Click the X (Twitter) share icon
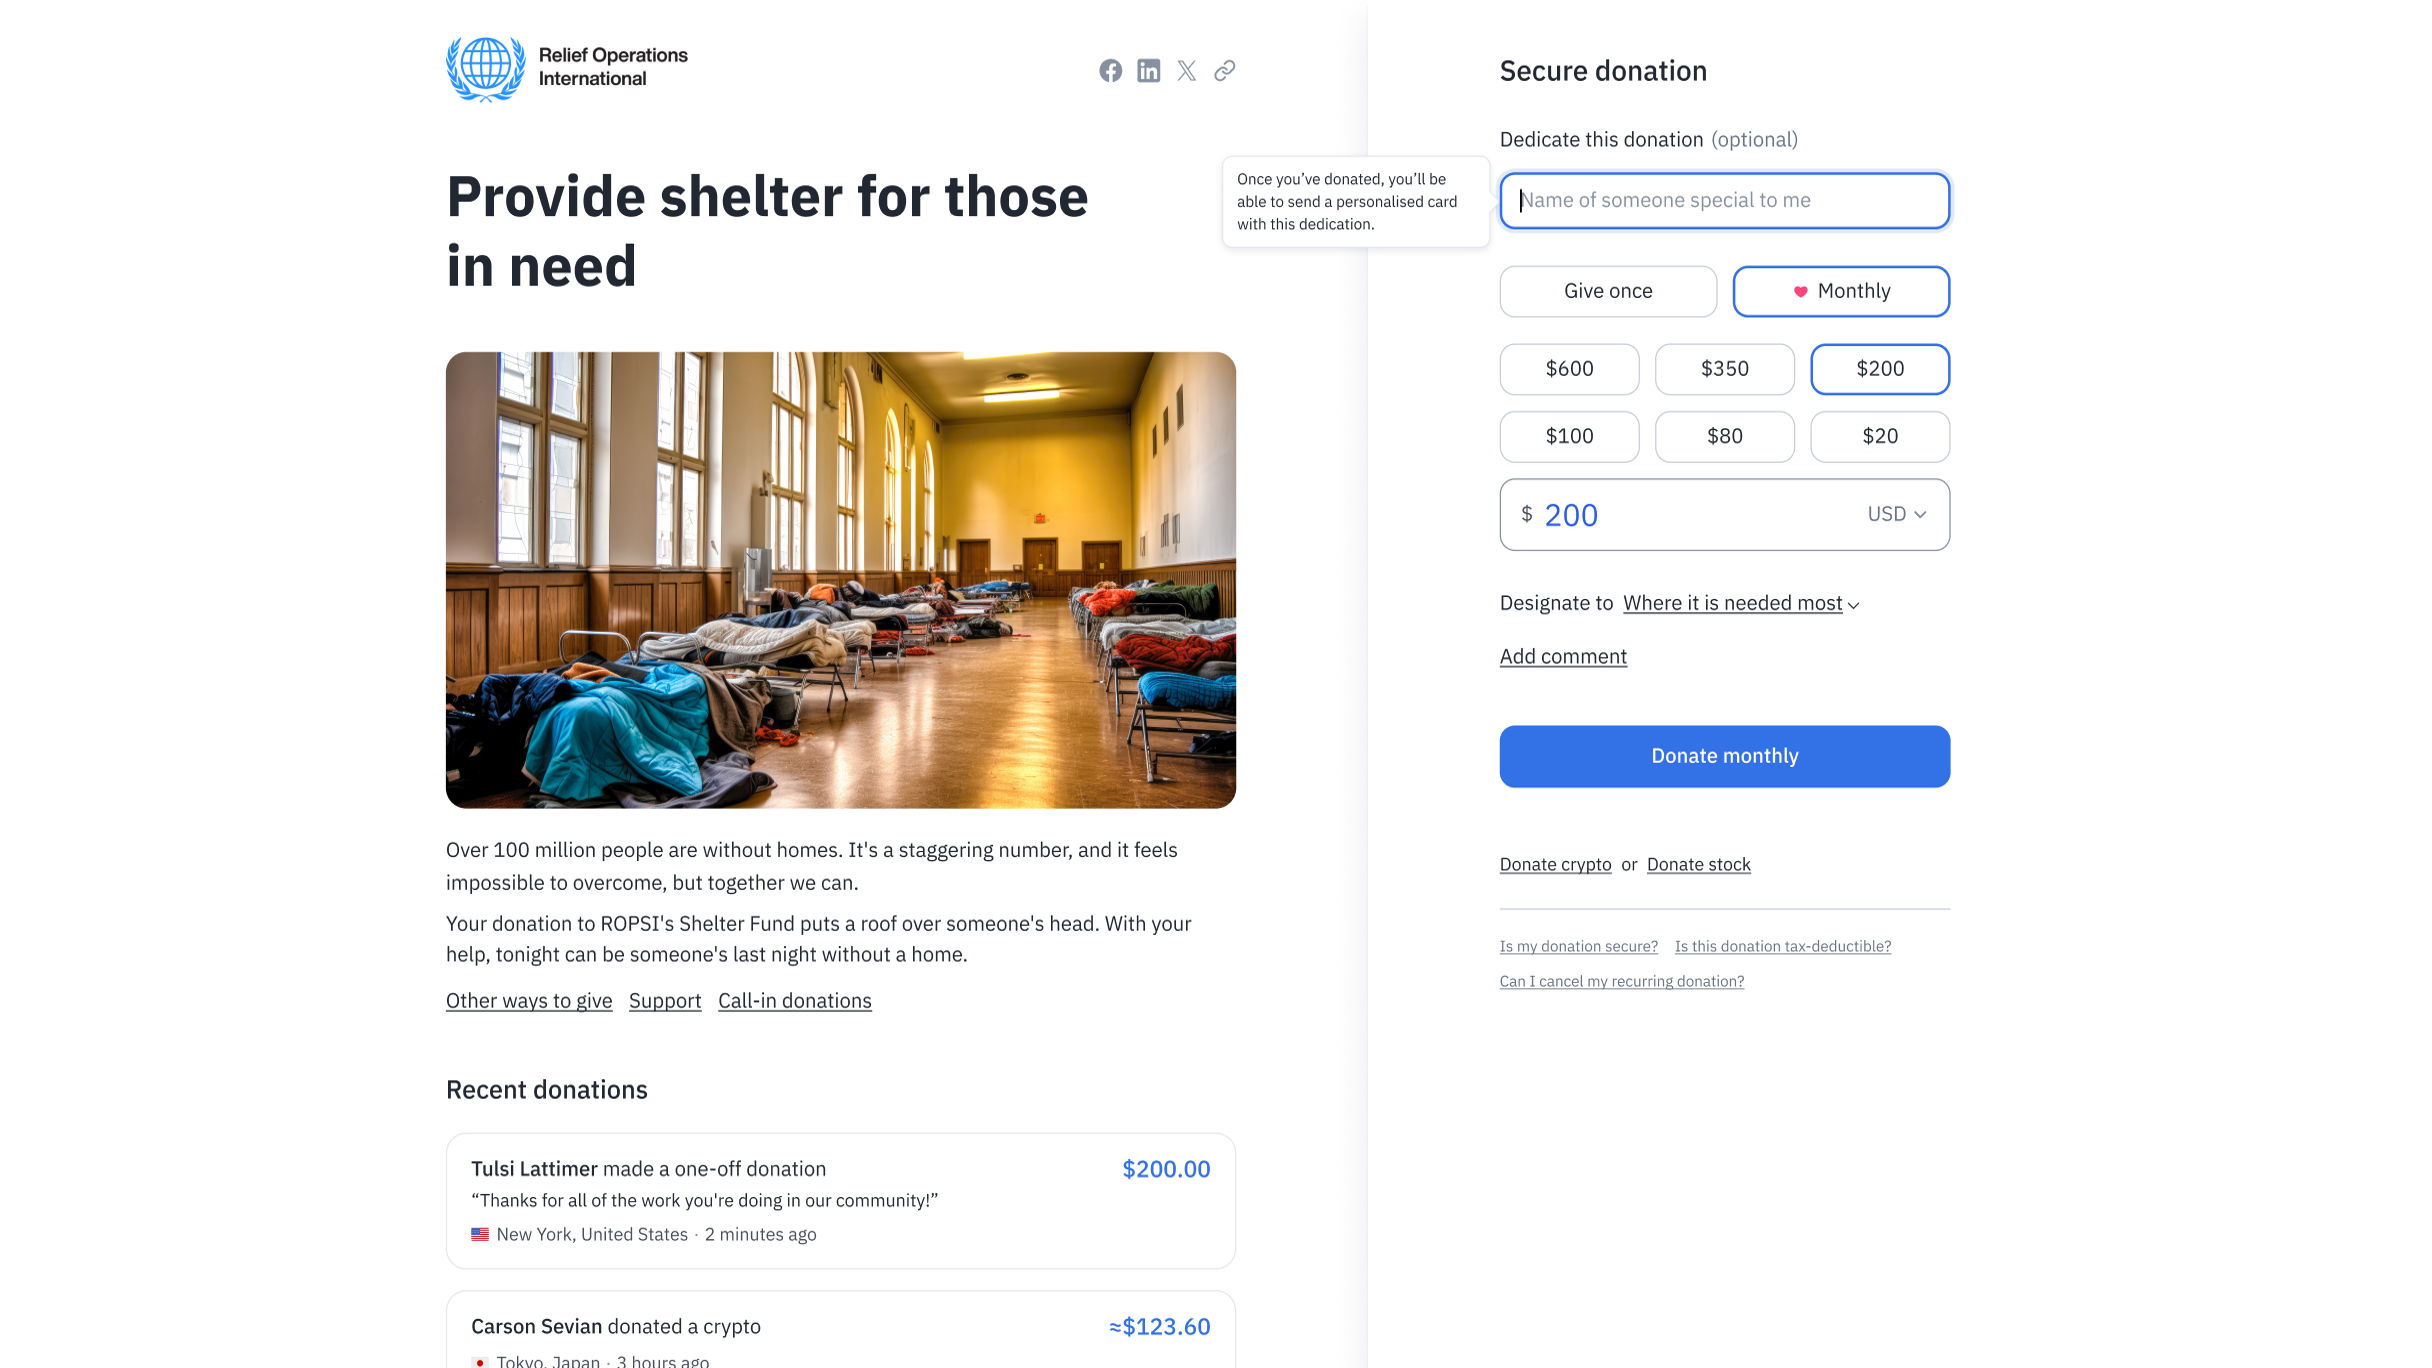Viewport: 2432px width, 1368px height. (1186, 70)
